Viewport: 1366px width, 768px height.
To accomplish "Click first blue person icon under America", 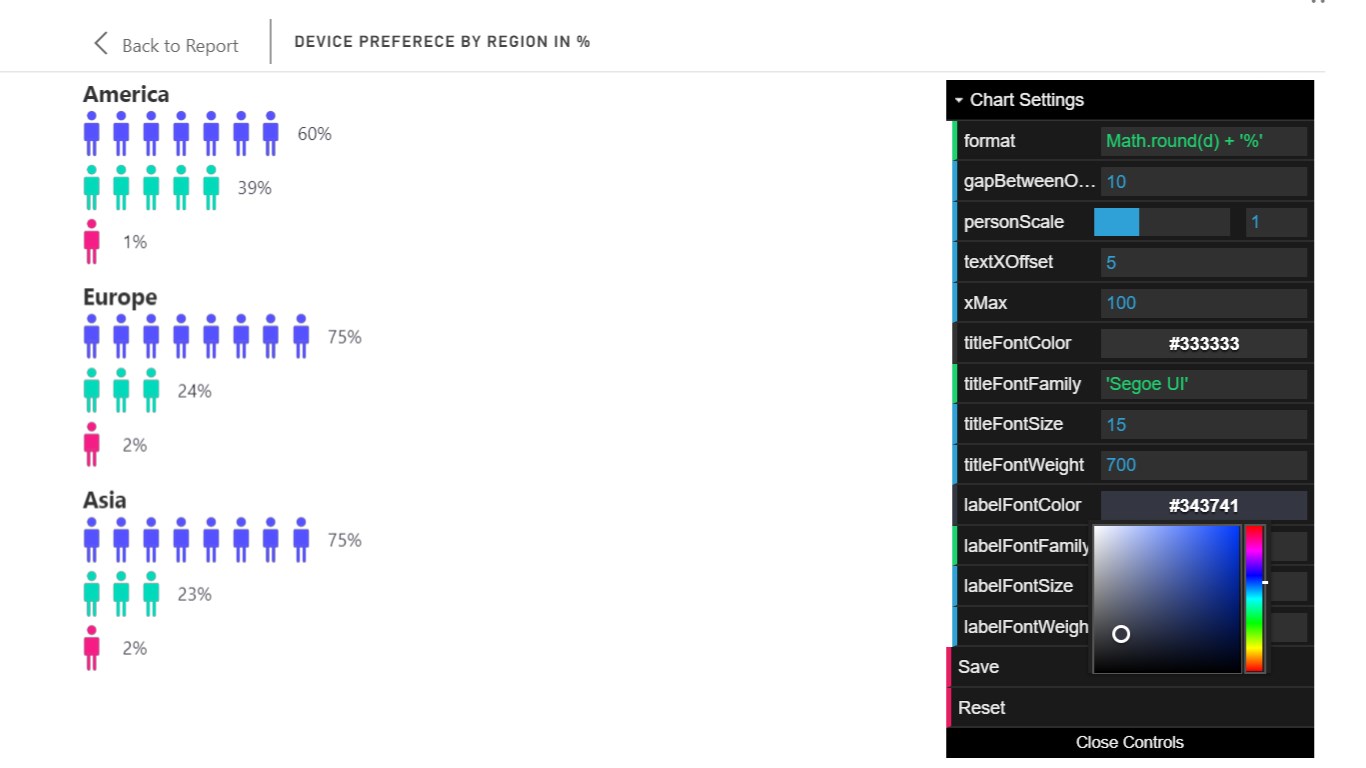I will (x=92, y=134).
